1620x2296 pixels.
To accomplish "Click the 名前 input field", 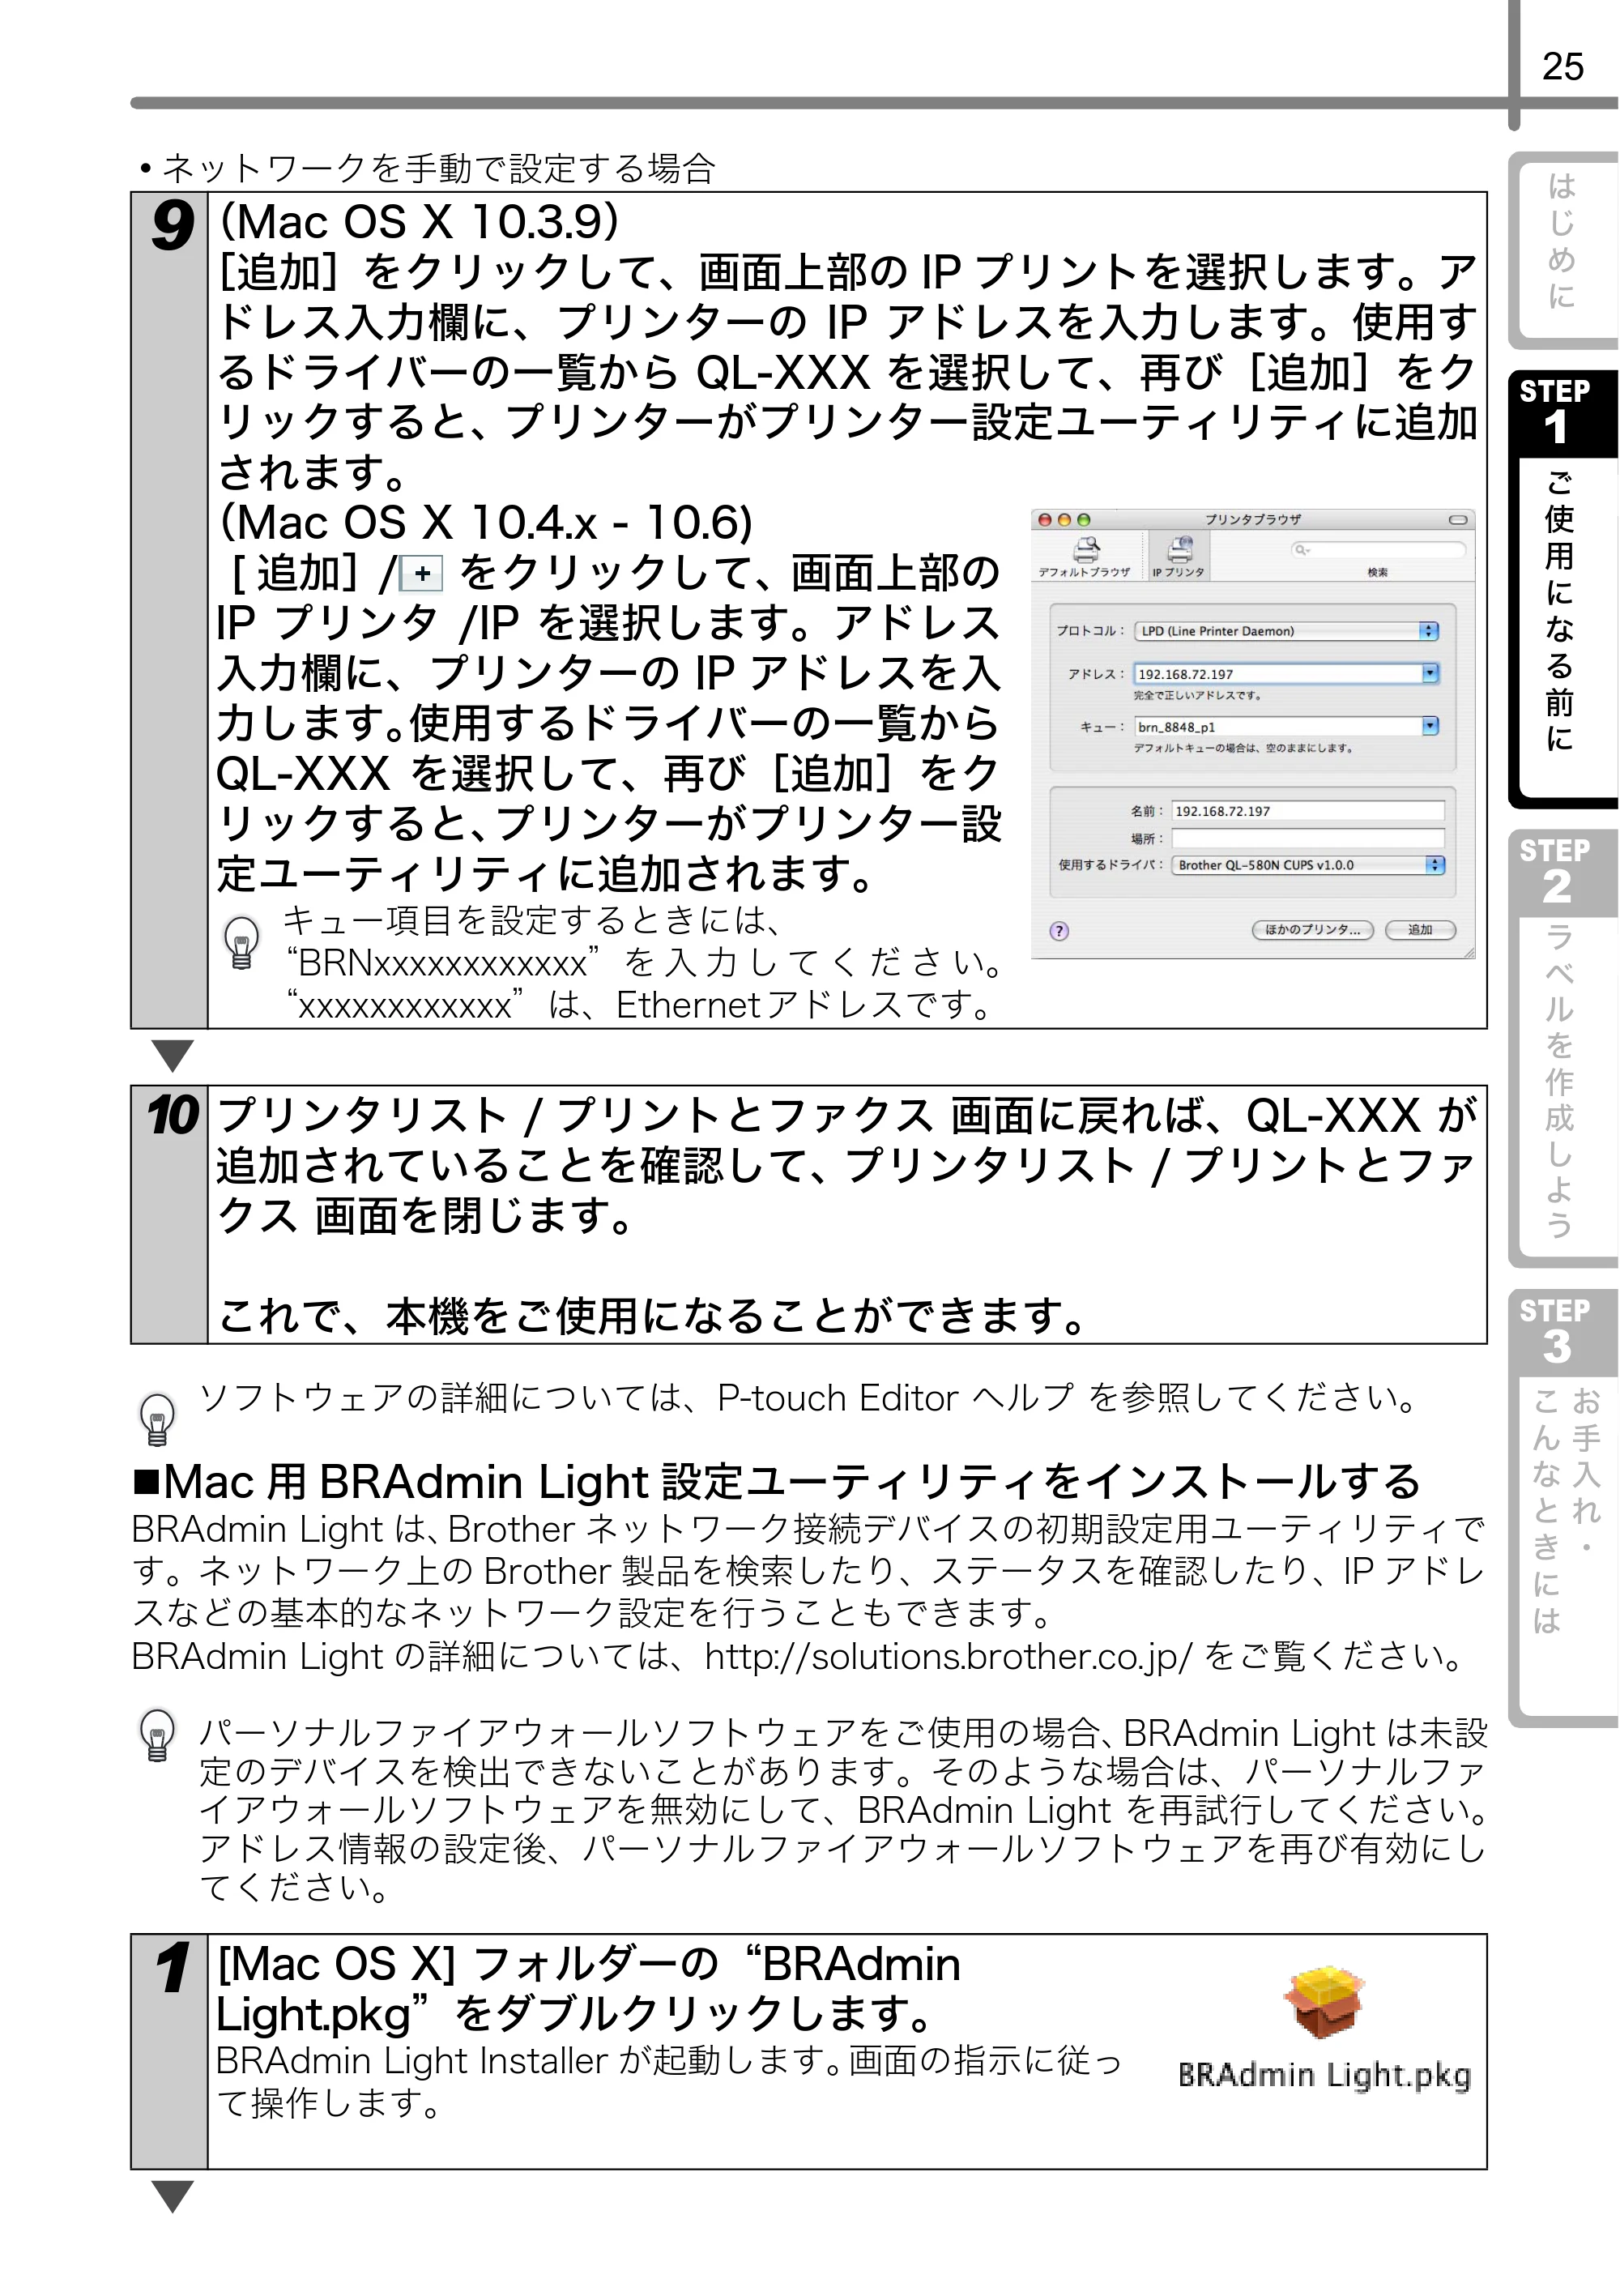I will point(1308,811).
